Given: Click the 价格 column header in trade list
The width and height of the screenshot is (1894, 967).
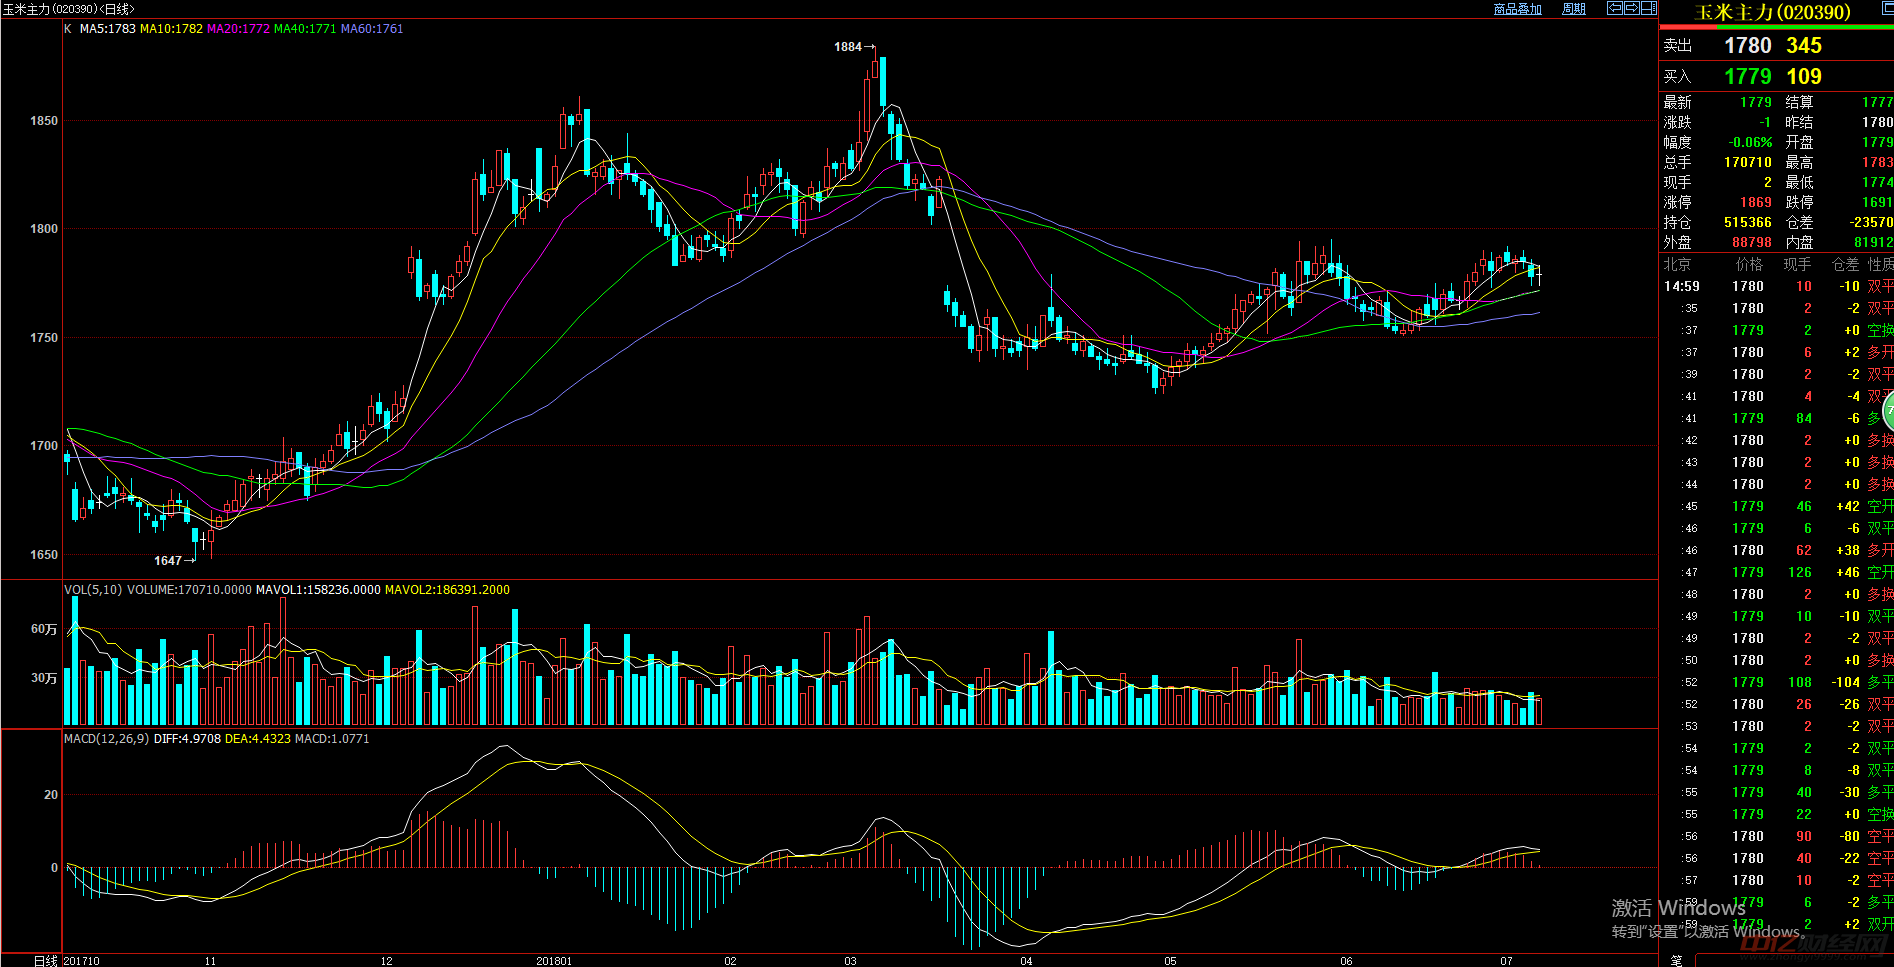Looking at the screenshot, I should point(1749,265).
